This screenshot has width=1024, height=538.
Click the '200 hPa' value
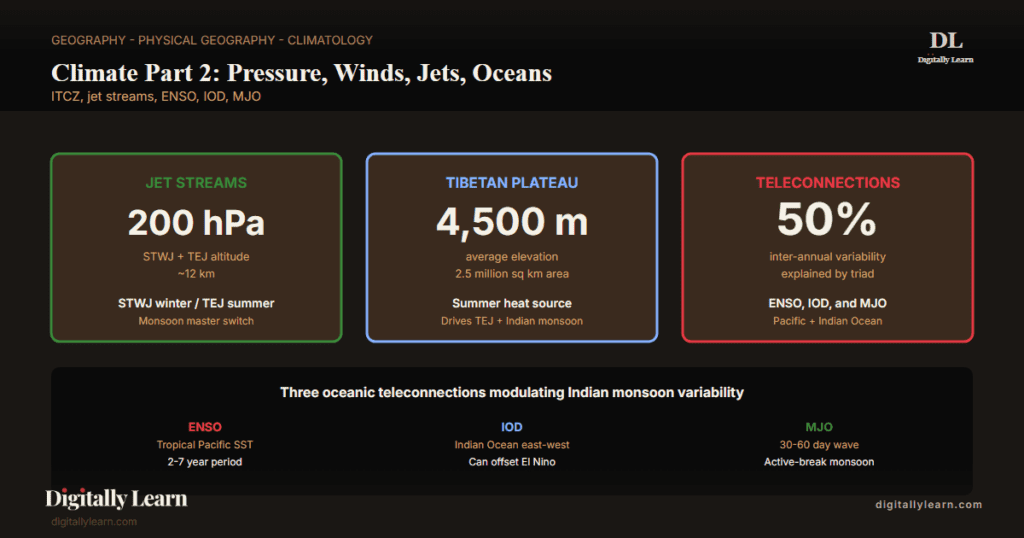[x=196, y=222]
